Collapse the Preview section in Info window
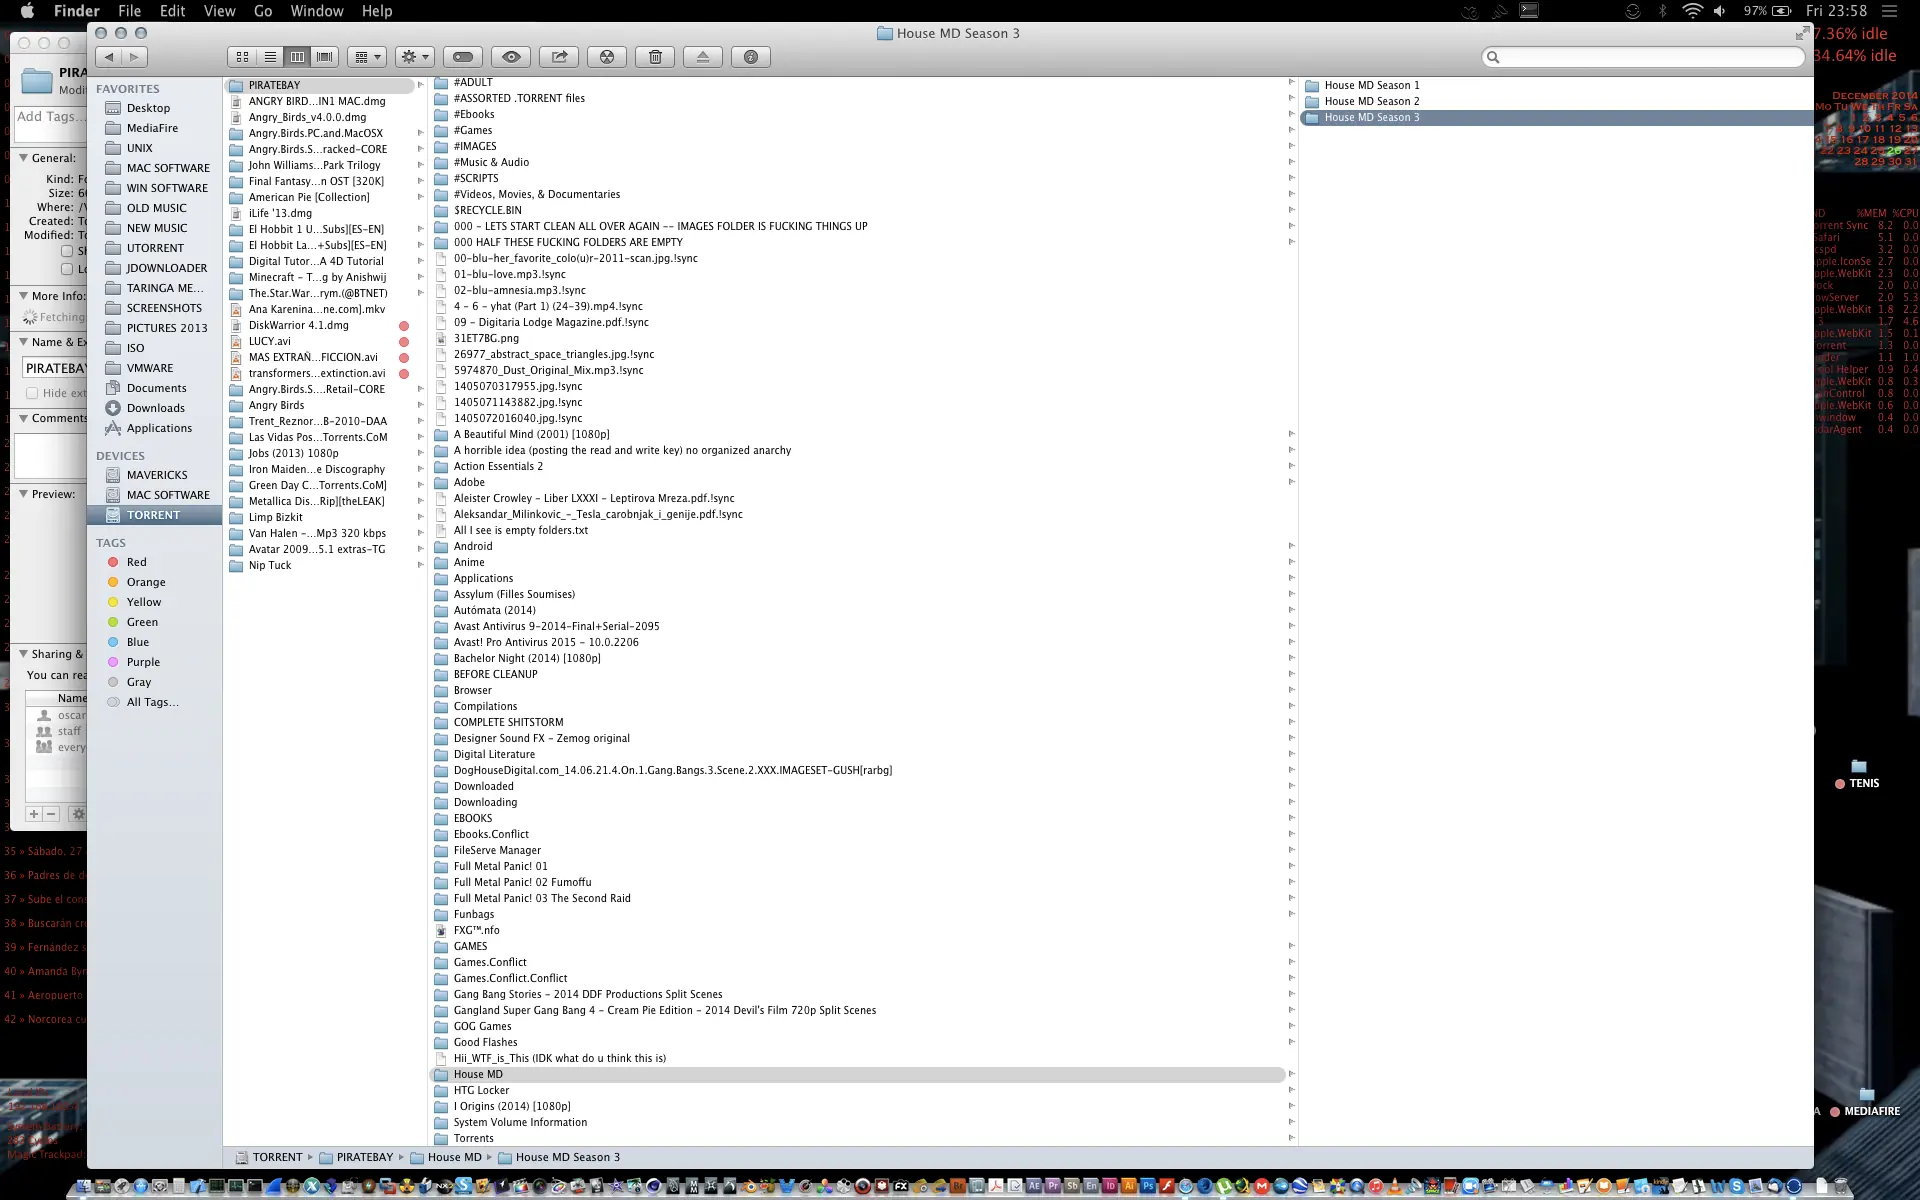Viewport: 1920px width, 1200px height. (23, 494)
